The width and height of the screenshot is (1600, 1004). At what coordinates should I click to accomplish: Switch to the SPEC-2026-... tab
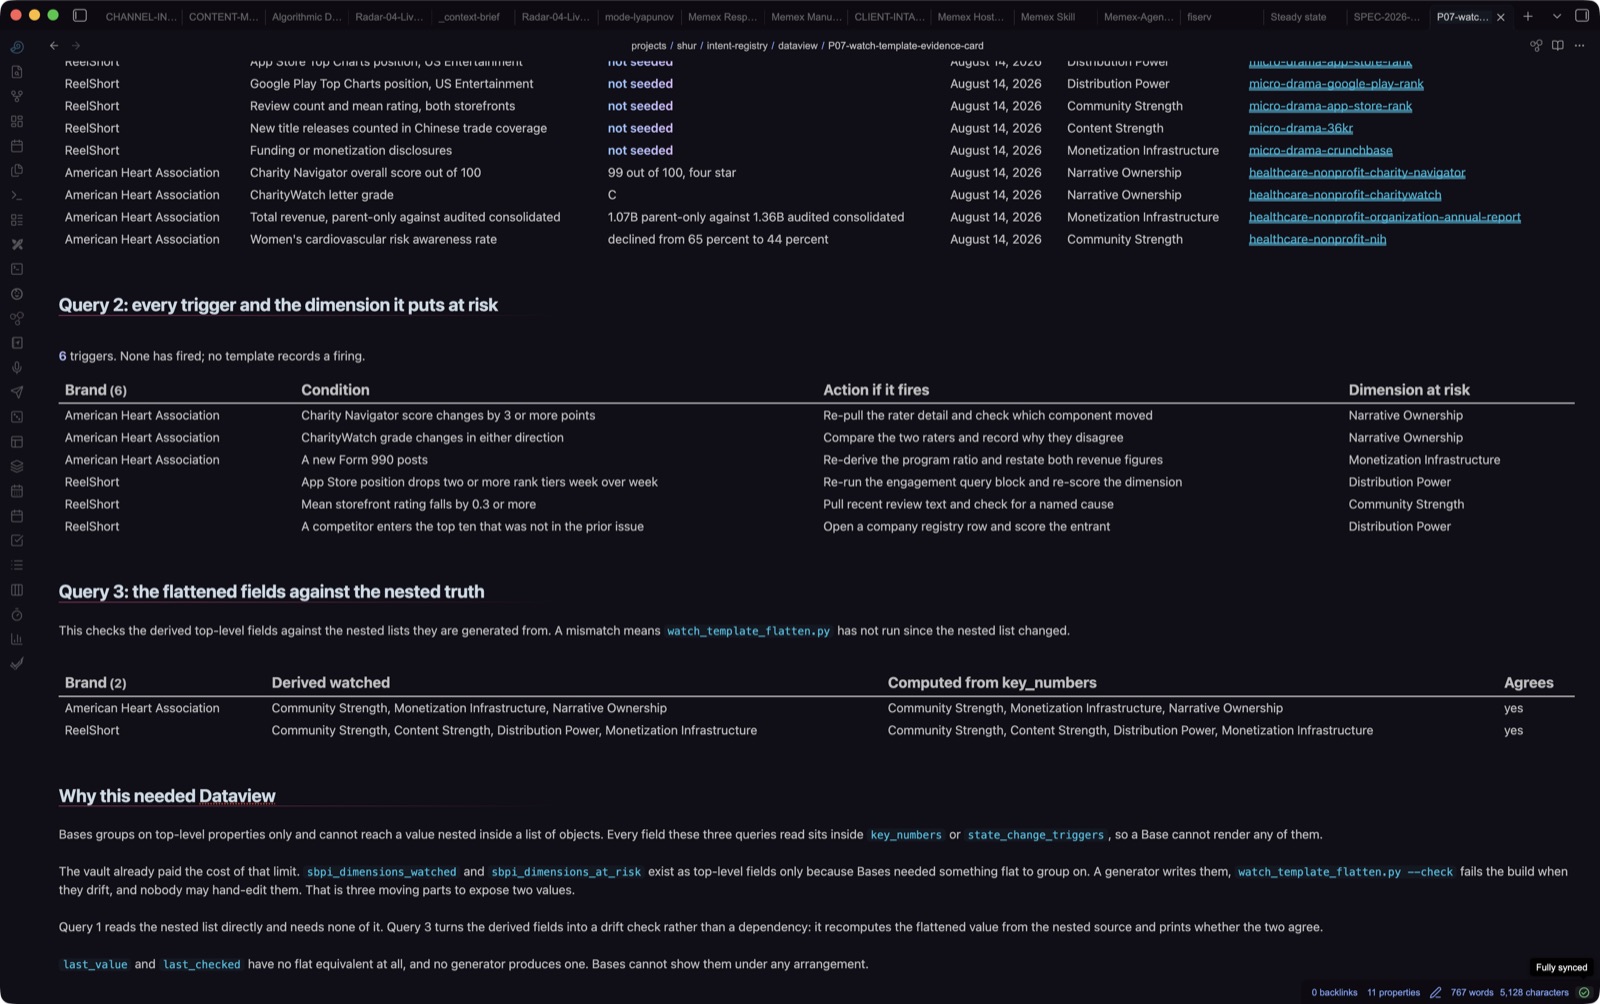[1386, 17]
